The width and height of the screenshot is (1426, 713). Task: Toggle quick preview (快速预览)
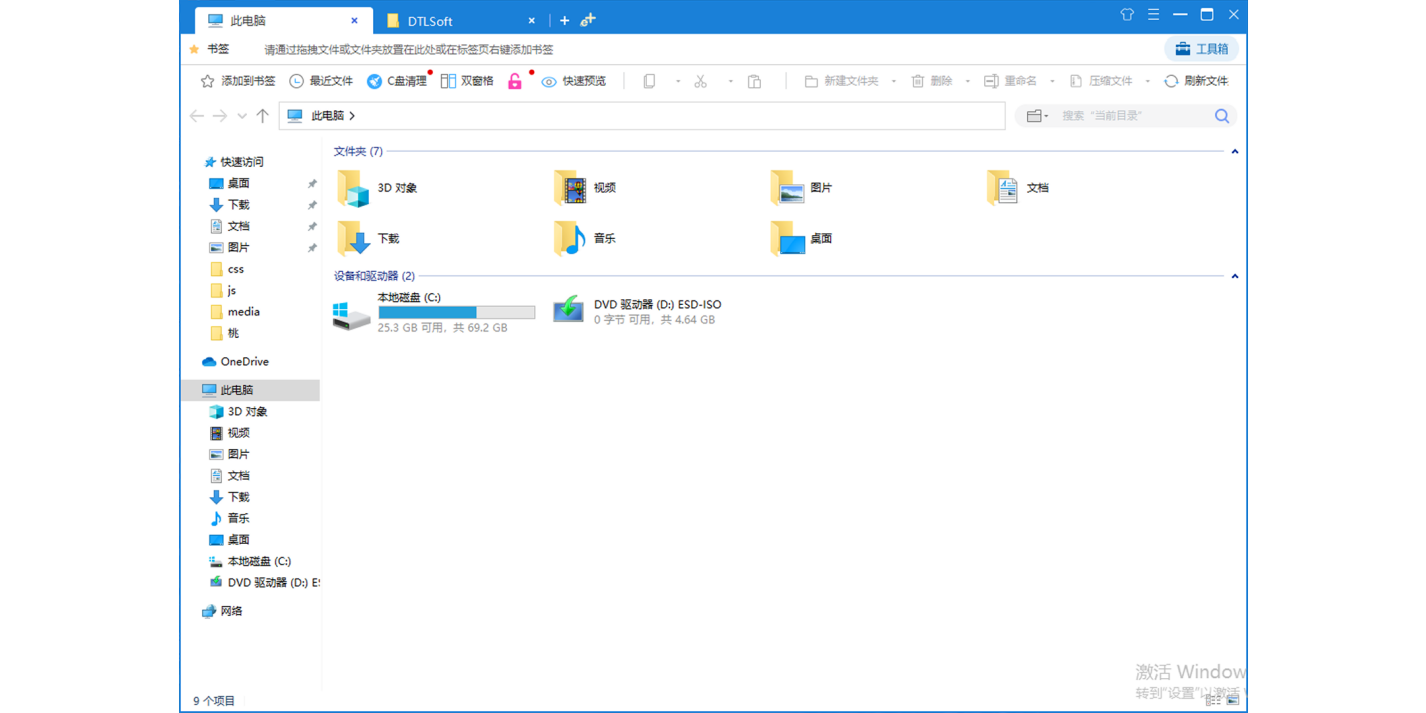[574, 81]
